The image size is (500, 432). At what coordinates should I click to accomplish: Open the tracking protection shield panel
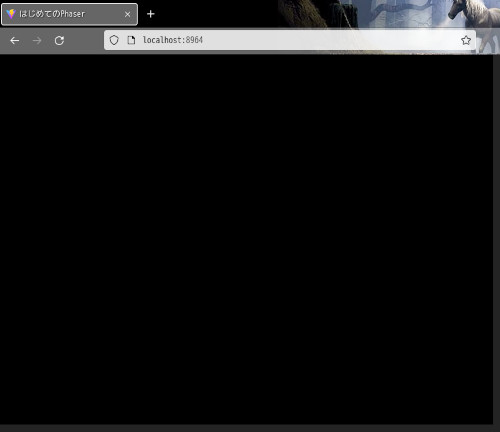pos(114,40)
